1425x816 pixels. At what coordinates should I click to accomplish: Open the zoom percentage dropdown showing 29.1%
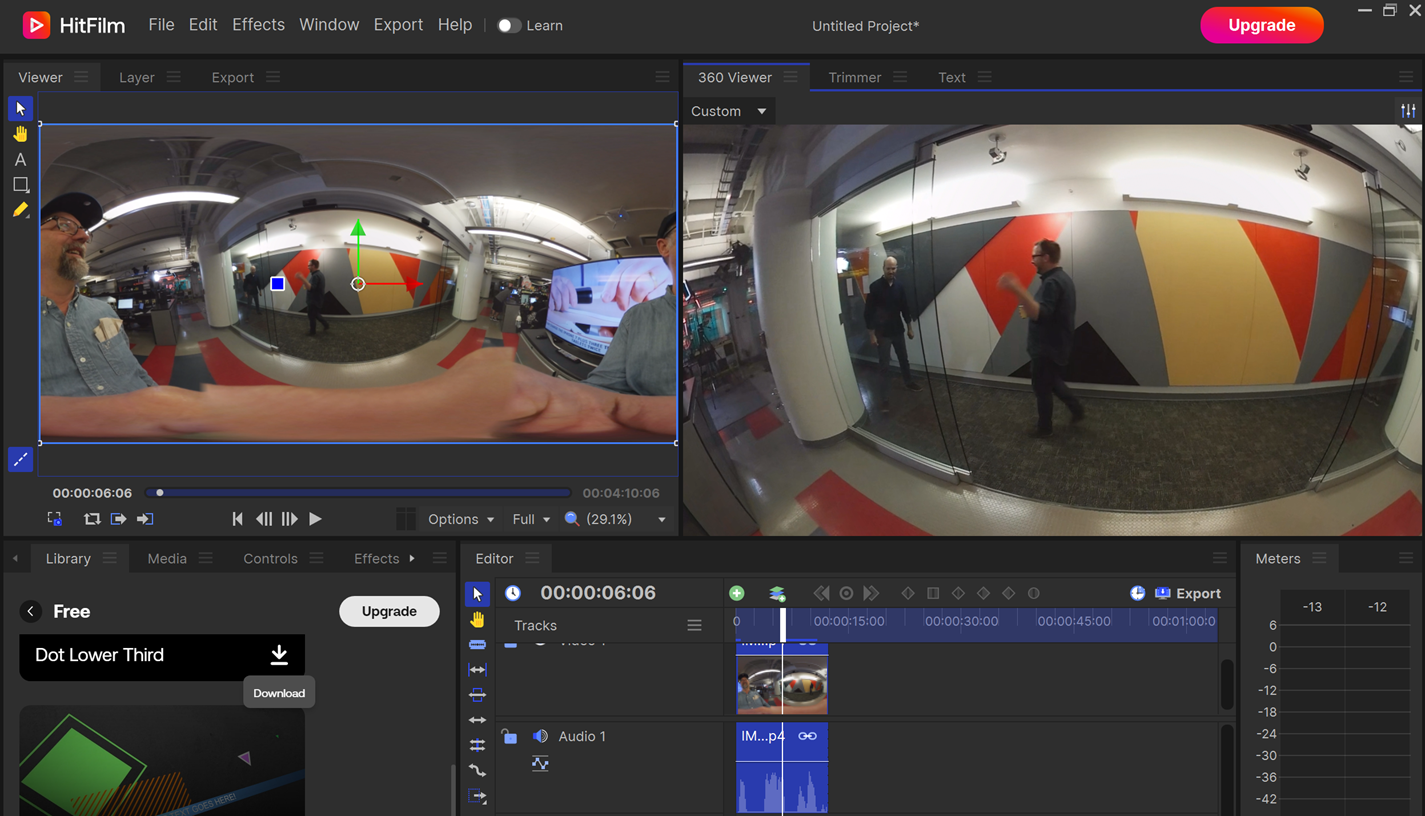614,519
